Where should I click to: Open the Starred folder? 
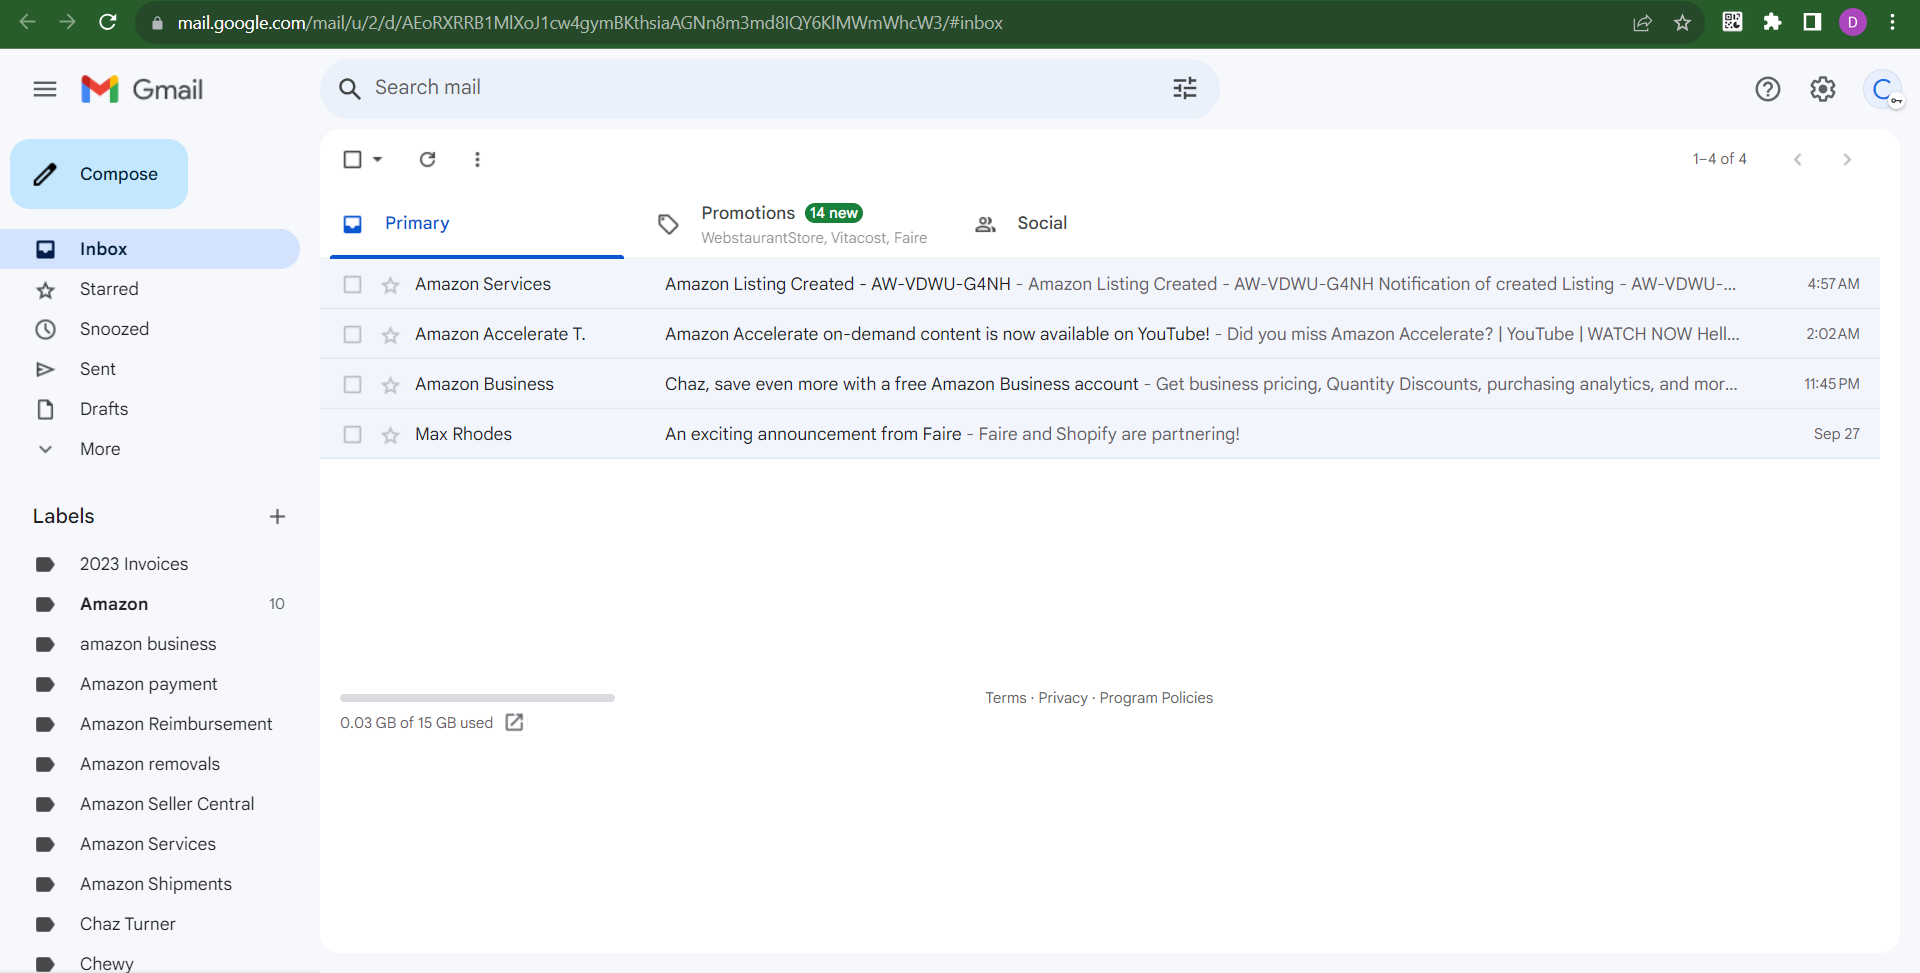[x=150, y=289]
